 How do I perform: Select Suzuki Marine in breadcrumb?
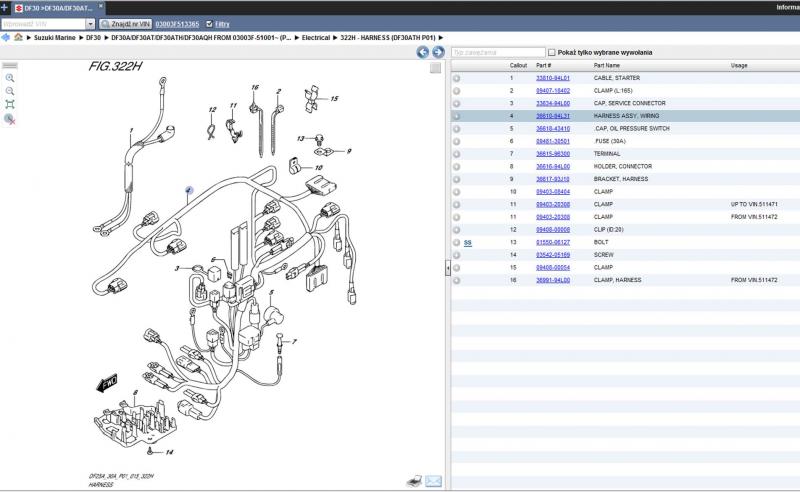coord(54,37)
